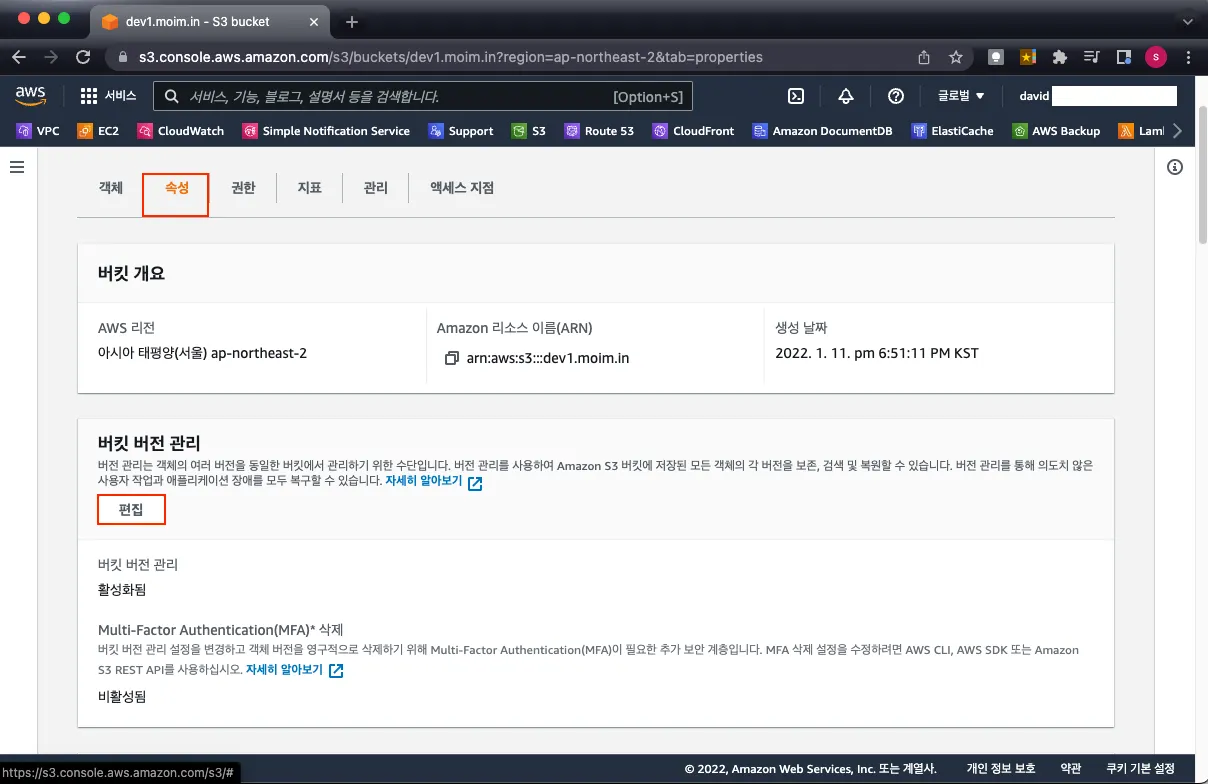The width and height of the screenshot is (1208, 784).
Task: Open the CloudFront bookmark shortcut
Action: pyautogui.click(x=694, y=131)
